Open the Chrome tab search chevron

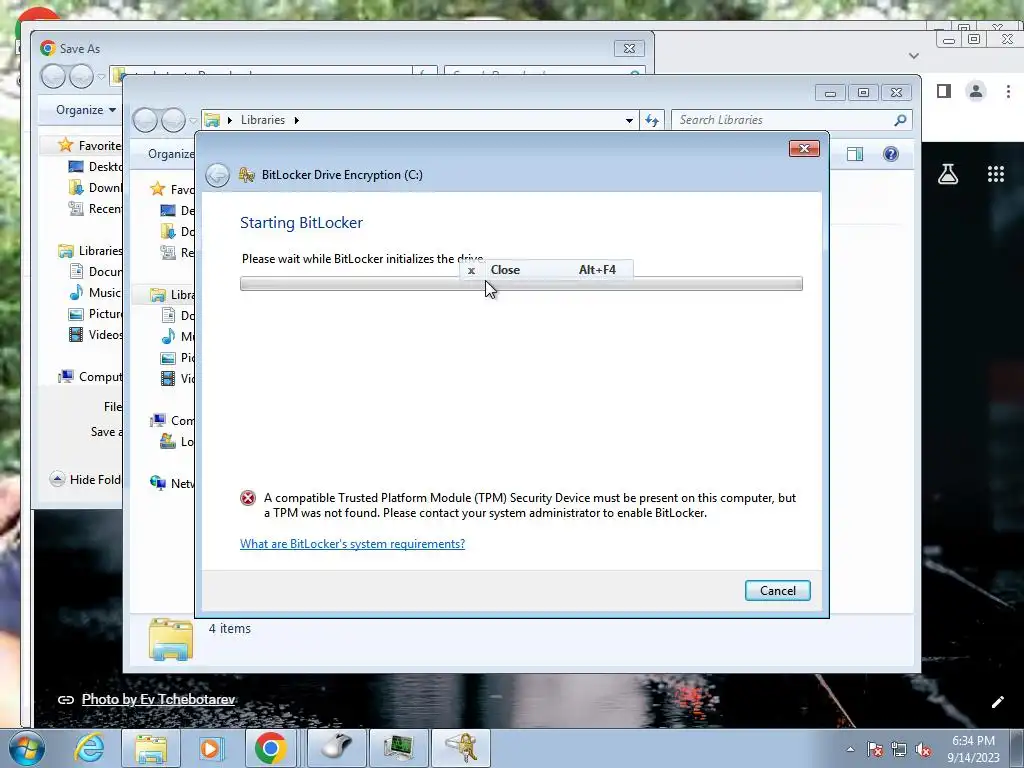pyautogui.click(x=914, y=56)
